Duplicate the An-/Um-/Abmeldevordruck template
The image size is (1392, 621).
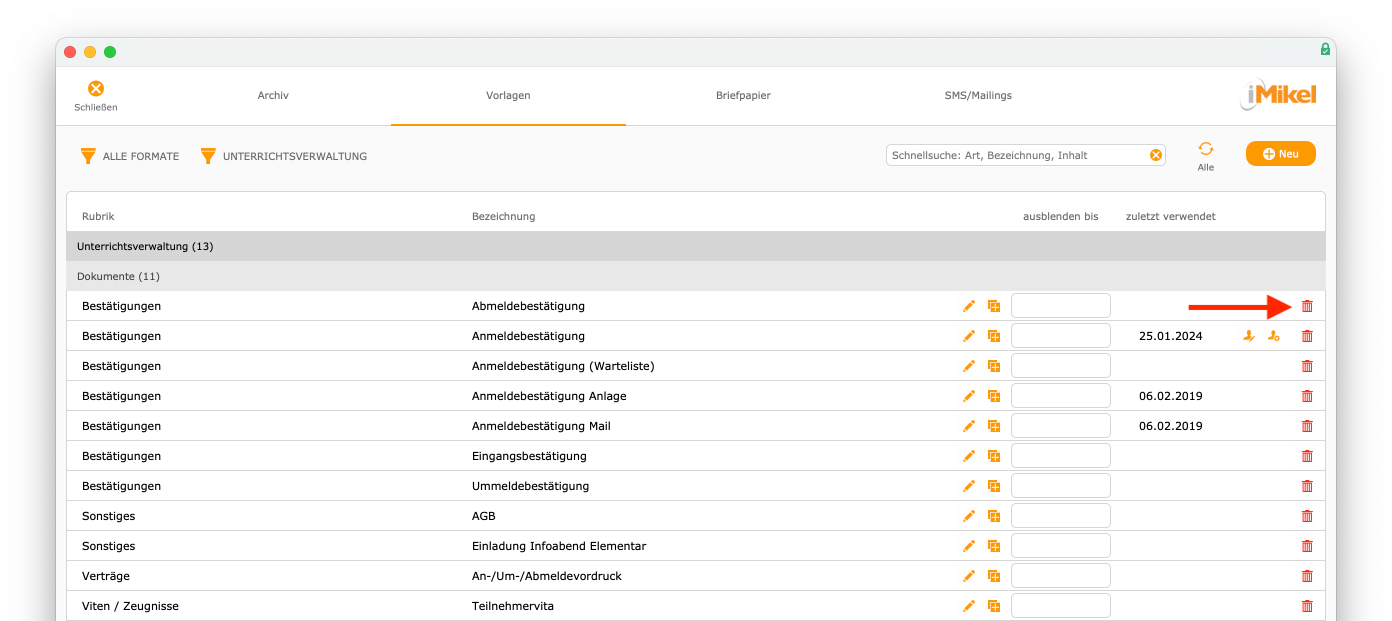pyautogui.click(x=994, y=576)
